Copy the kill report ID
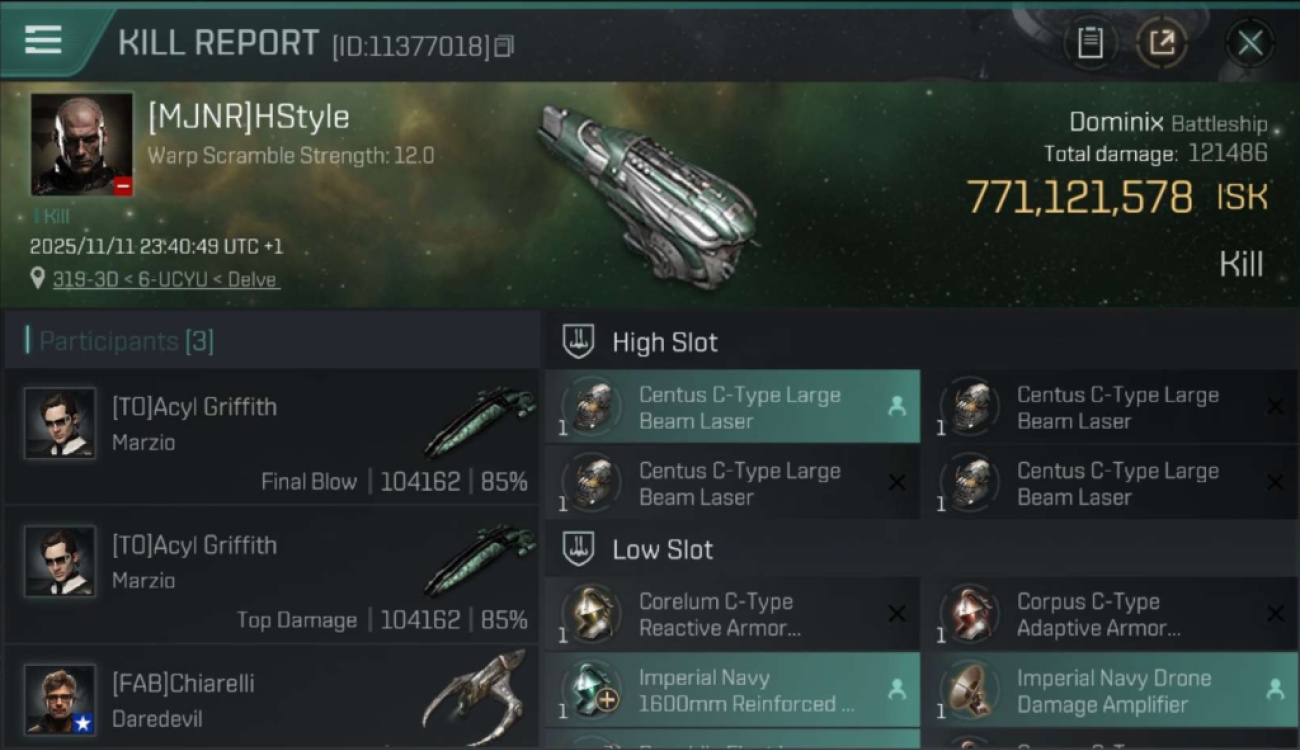1300x750 pixels. pyautogui.click(x=504, y=46)
